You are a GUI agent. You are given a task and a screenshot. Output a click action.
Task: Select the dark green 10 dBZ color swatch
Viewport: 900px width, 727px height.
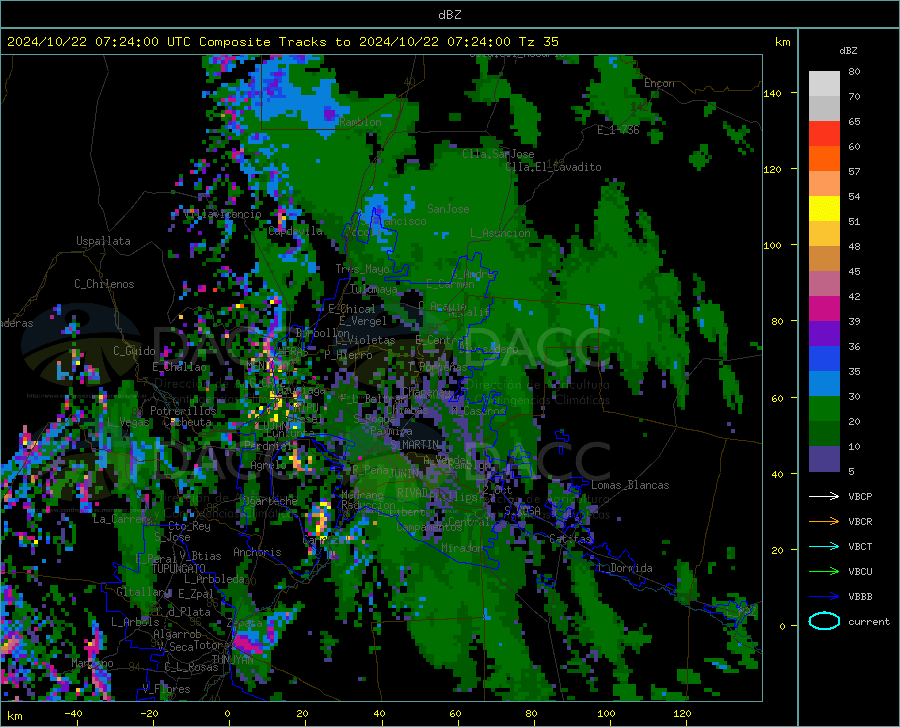824,434
